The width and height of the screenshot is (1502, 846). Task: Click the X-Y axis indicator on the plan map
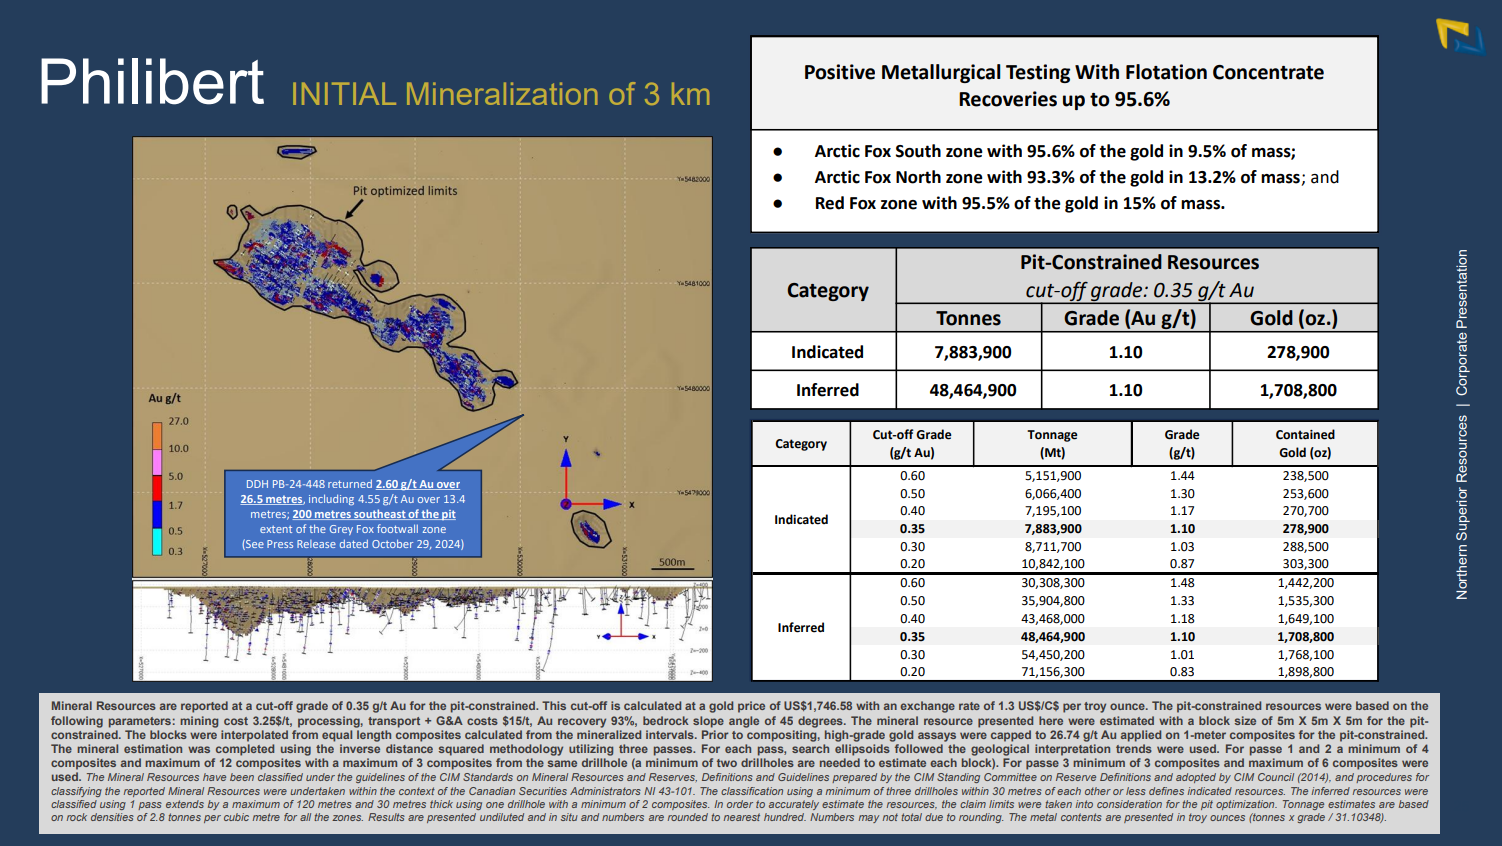pos(595,475)
